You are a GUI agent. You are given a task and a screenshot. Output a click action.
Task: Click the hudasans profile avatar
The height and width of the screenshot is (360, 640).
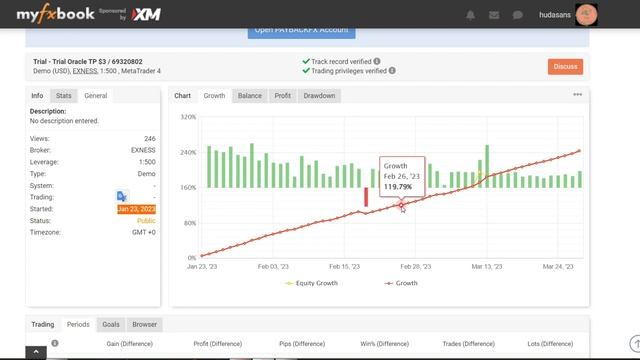coord(586,14)
